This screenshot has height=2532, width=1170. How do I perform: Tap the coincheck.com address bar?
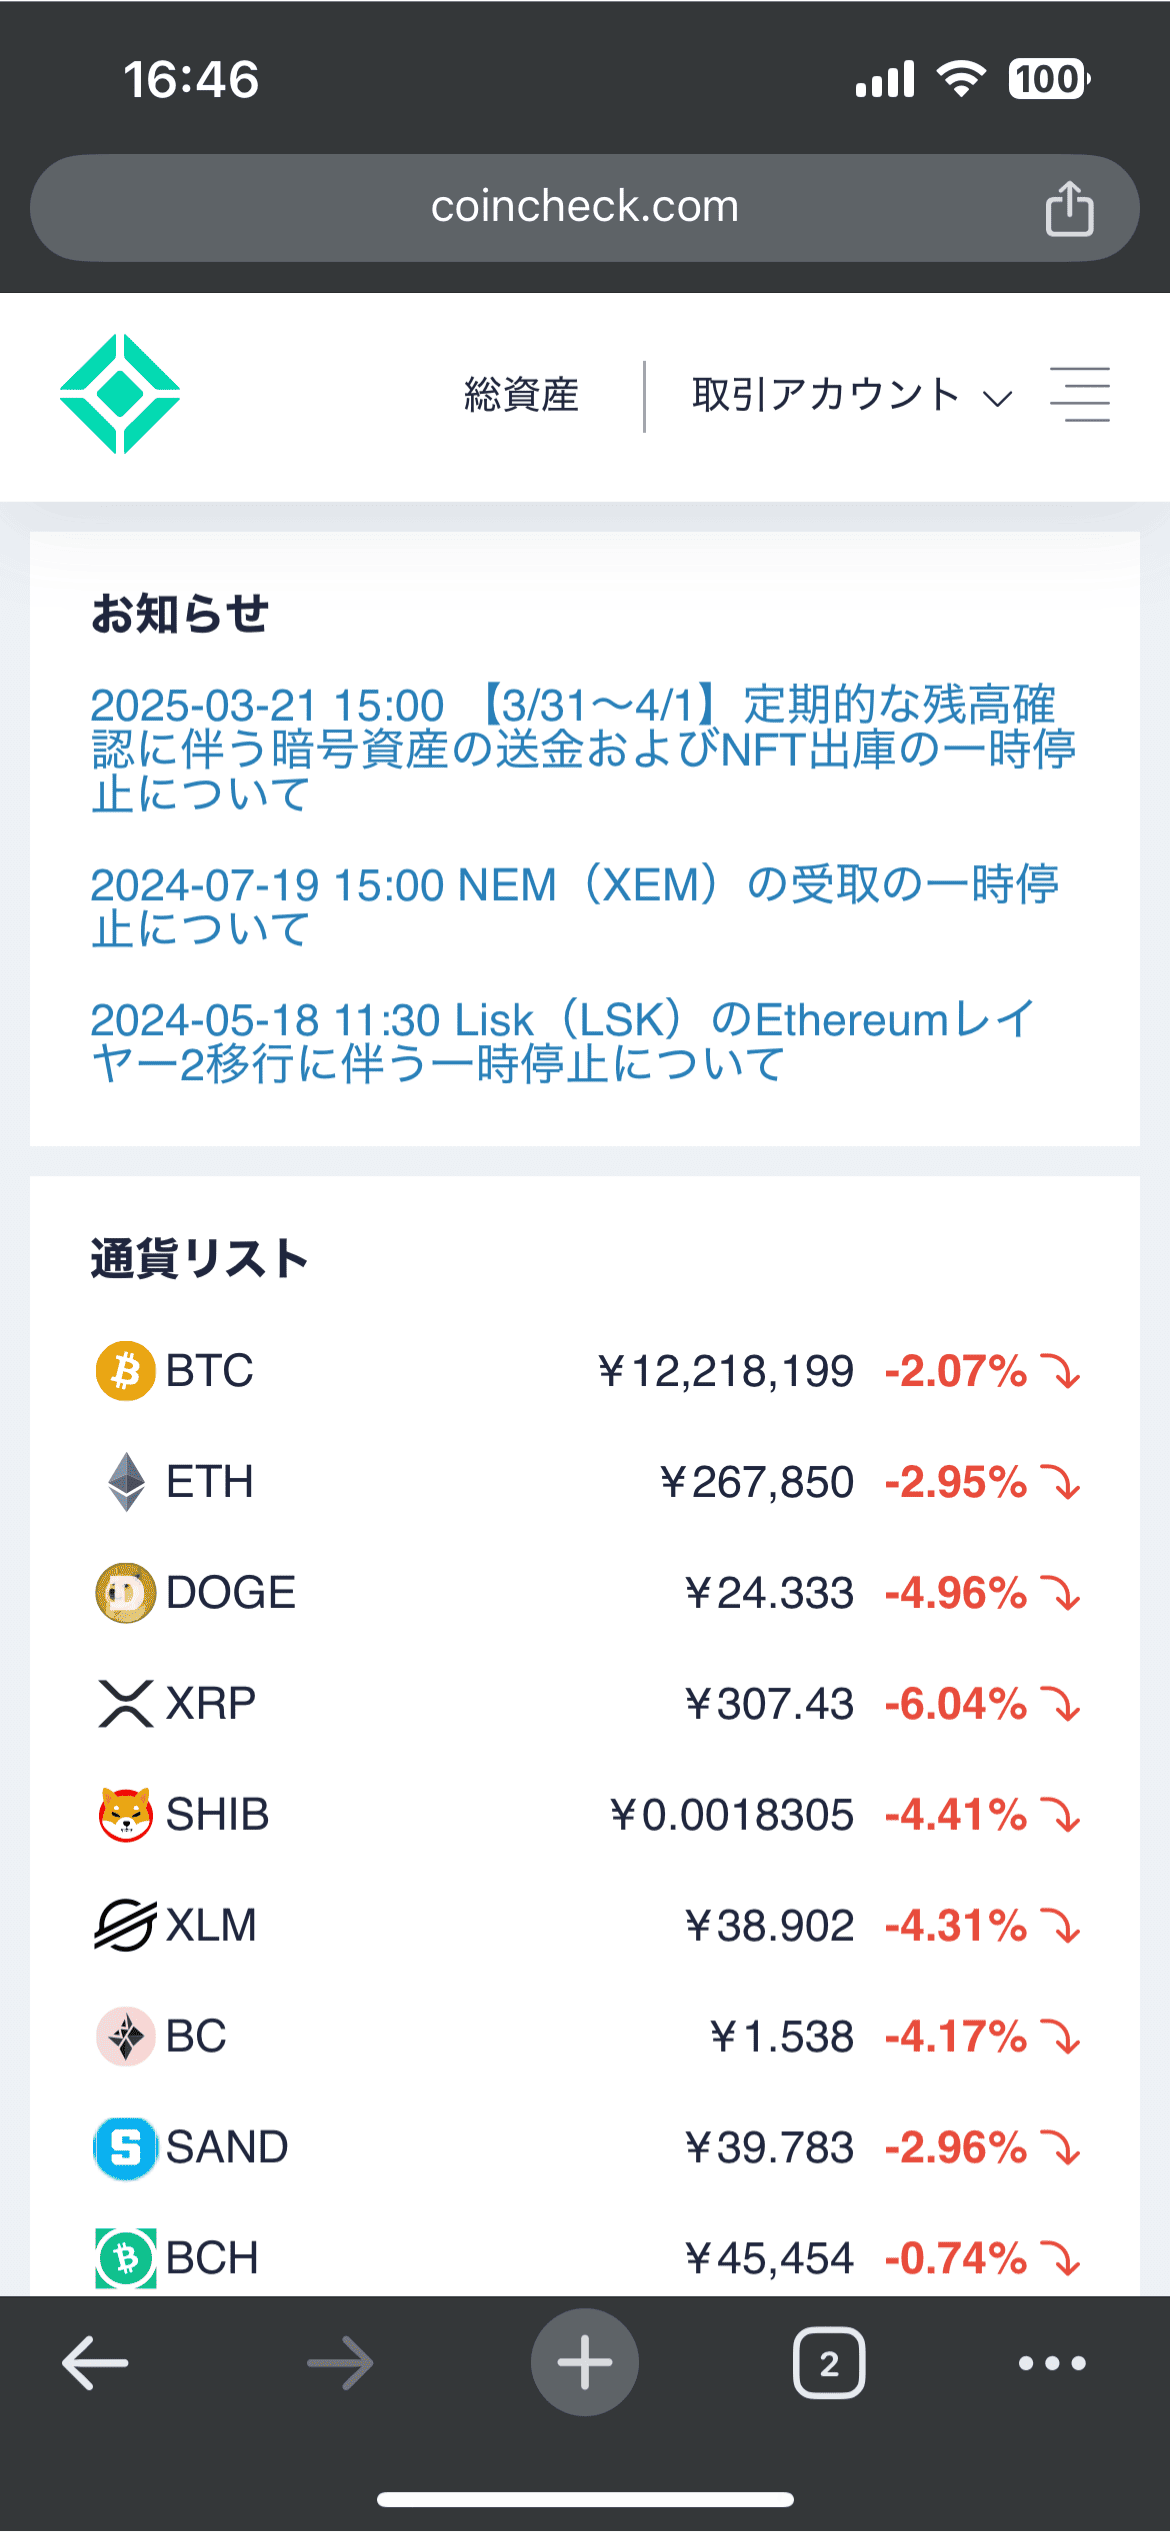584,208
